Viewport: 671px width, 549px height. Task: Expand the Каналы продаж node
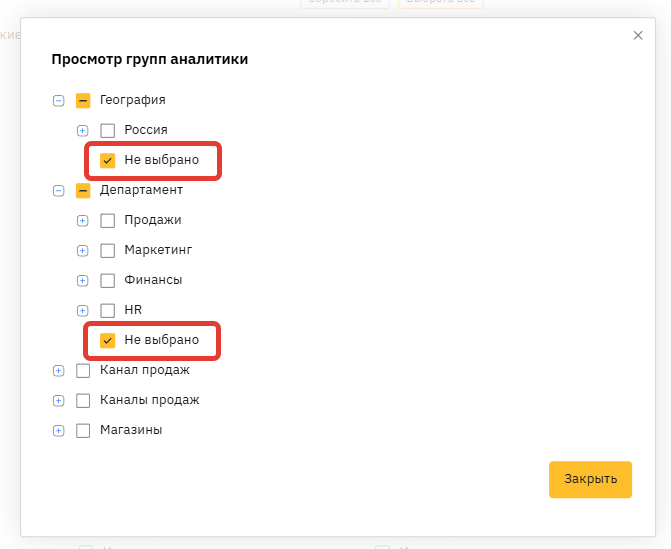[58, 400]
